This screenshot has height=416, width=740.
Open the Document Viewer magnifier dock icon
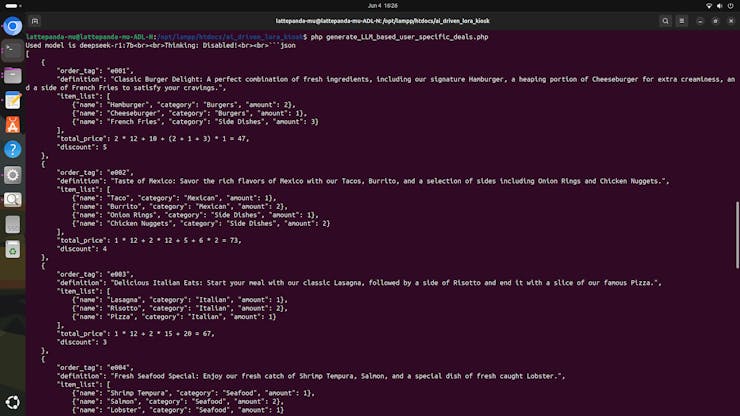[13, 200]
